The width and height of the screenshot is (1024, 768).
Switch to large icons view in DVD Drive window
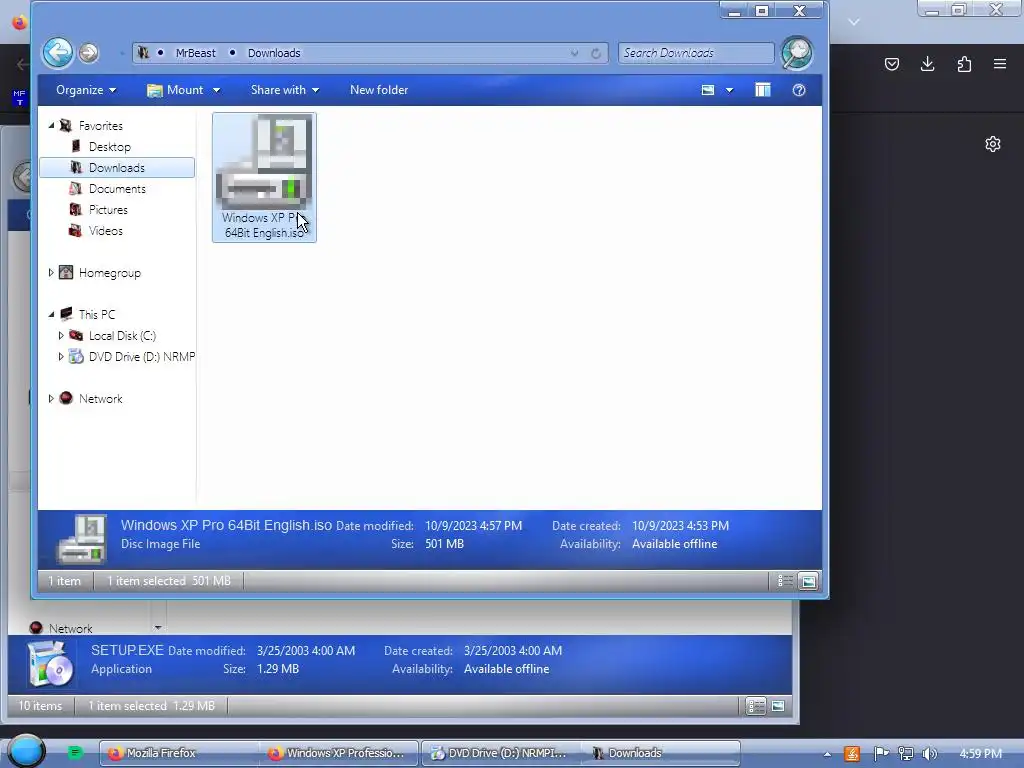pos(778,705)
